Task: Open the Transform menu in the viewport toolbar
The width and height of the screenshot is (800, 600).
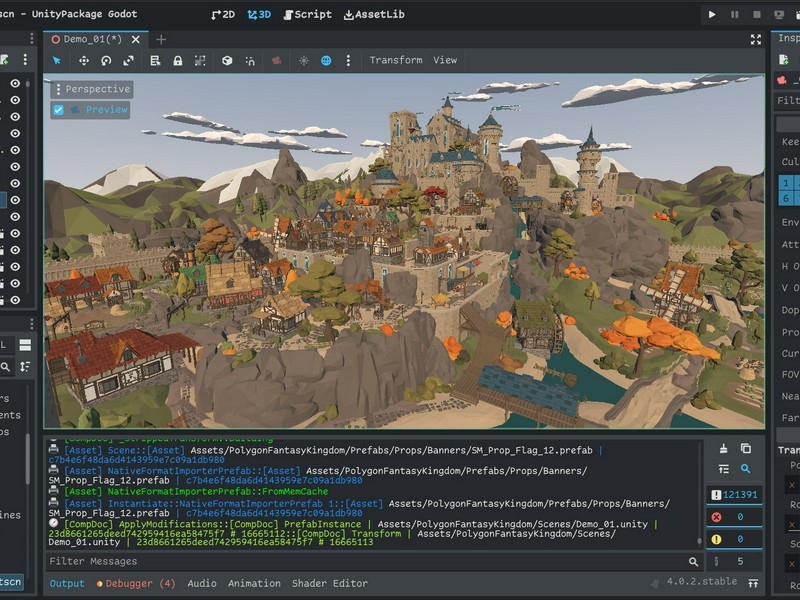Action: click(x=395, y=60)
